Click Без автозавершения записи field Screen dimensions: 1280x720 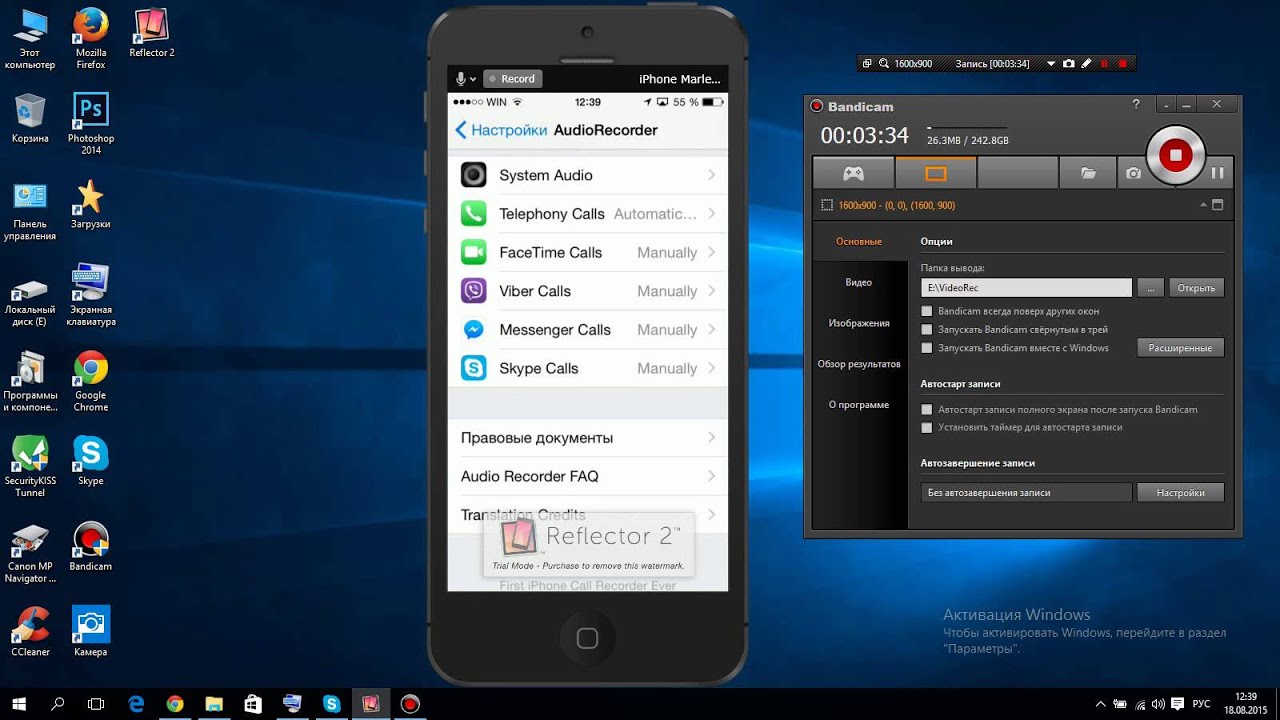point(1026,492)
